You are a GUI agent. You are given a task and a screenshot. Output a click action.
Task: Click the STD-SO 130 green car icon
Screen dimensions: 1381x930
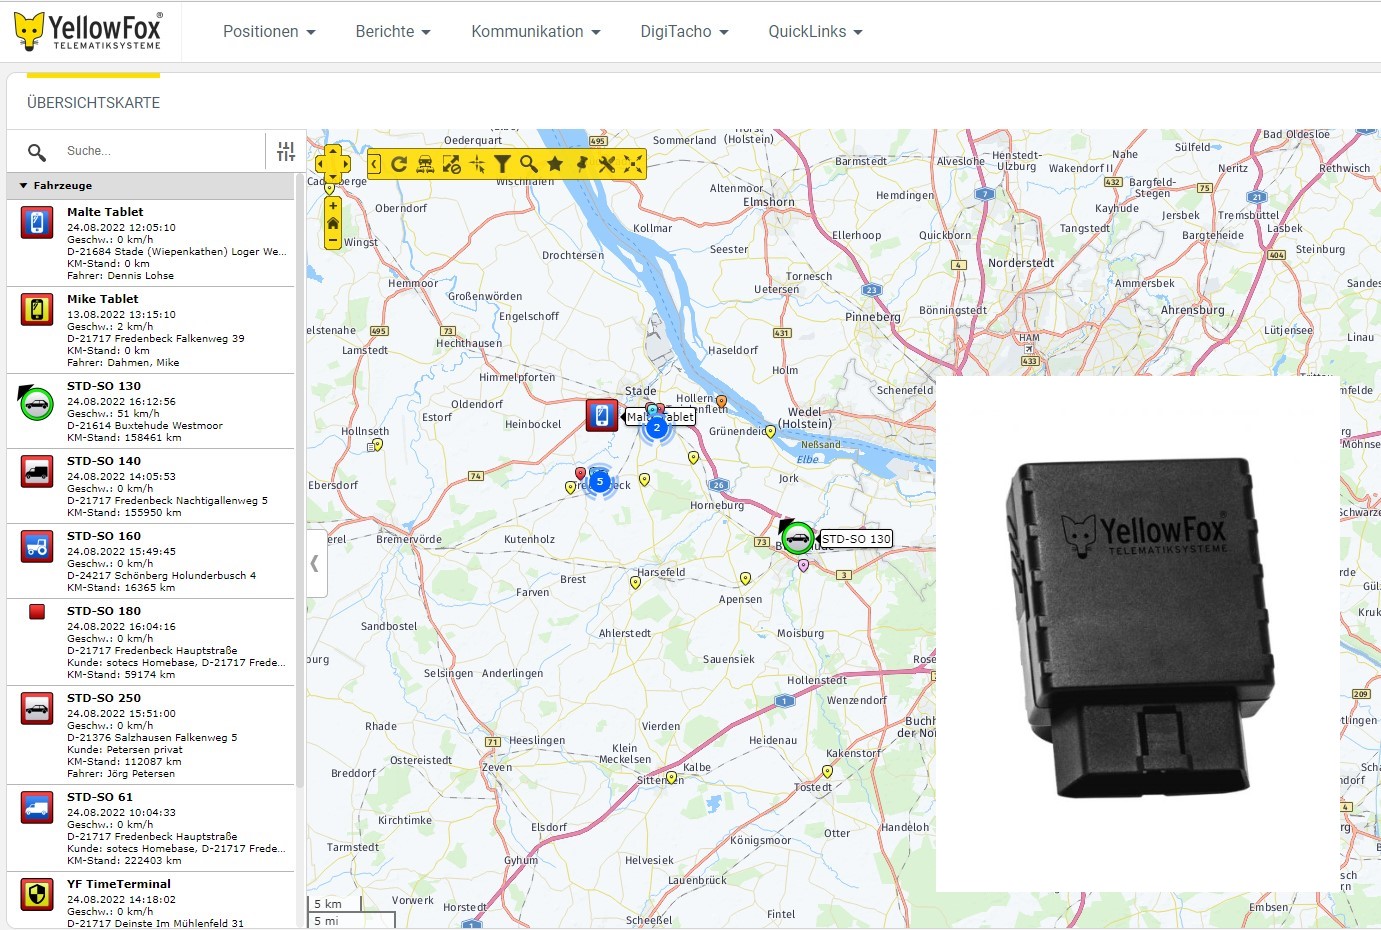pyautogui.click(x=36, y=403)
